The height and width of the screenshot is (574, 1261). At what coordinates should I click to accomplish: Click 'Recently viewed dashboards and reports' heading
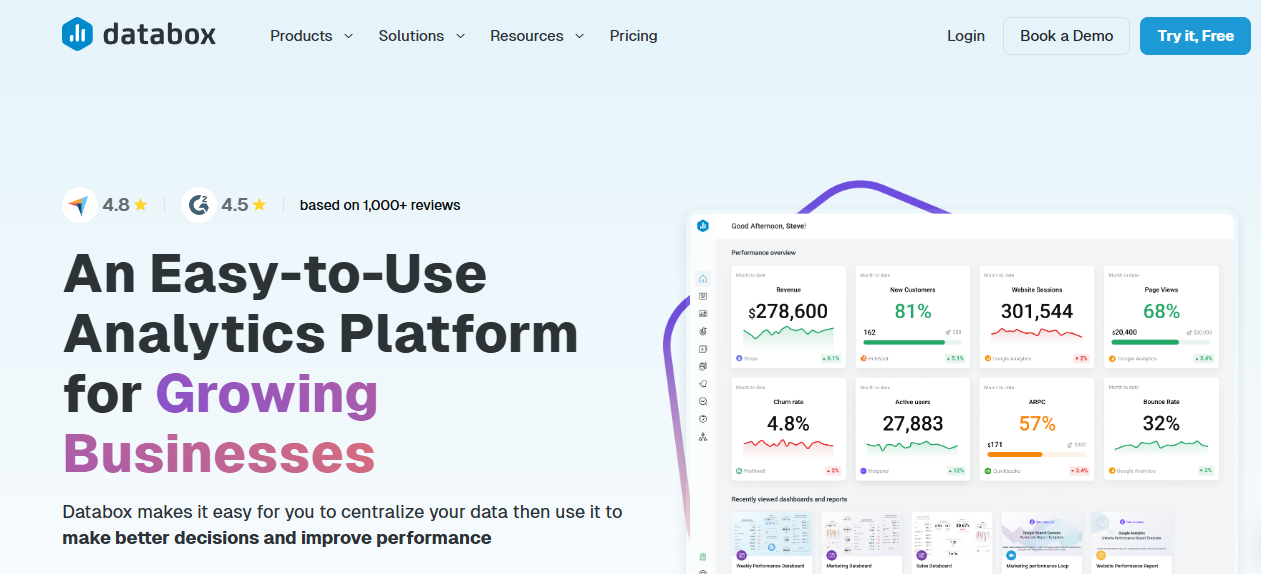[789, 499]
